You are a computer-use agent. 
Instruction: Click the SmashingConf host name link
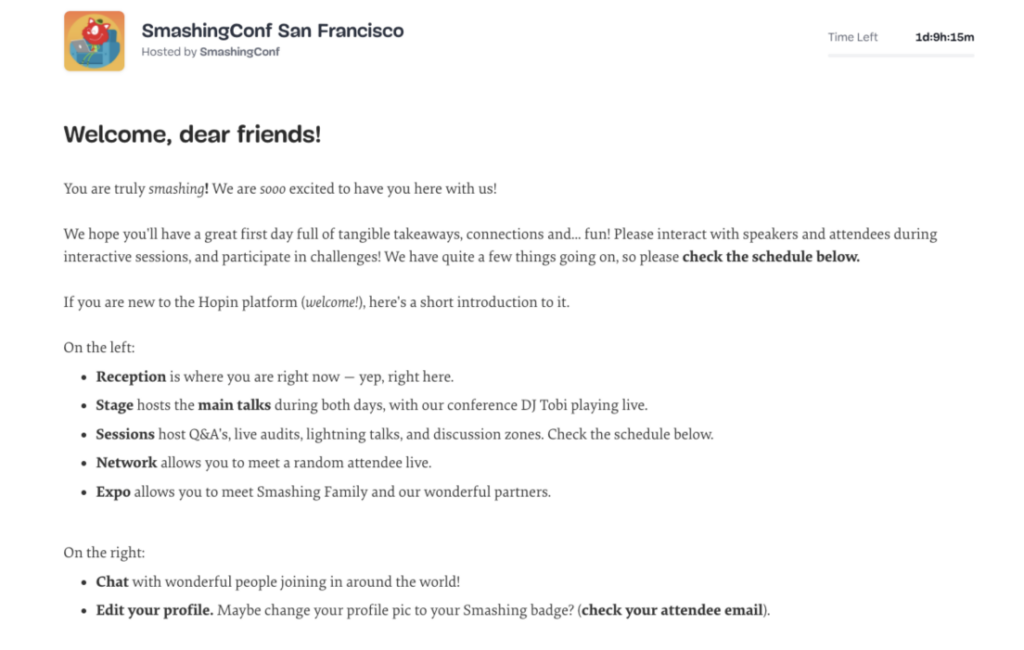[239, 52]
